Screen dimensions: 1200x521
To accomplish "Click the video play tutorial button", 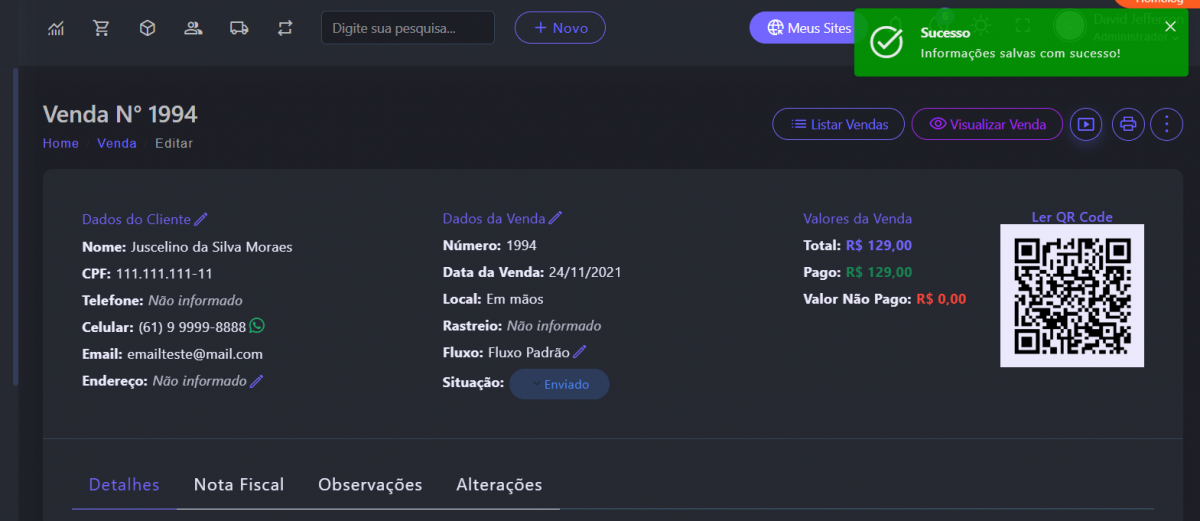I will 1085,124.
